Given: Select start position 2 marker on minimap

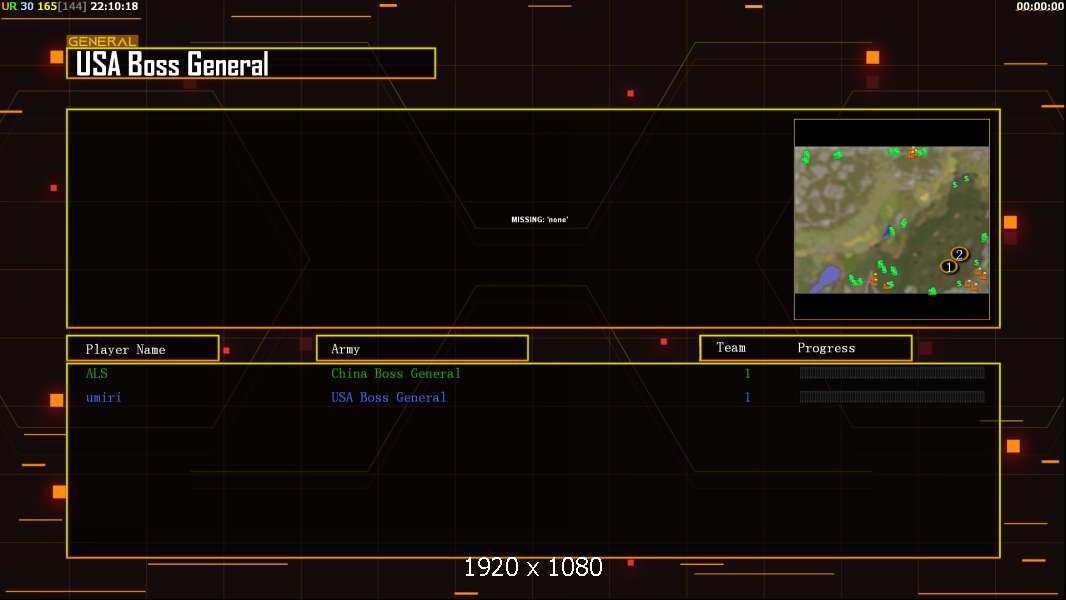Looking at the screenshot, I should [959, 254].
